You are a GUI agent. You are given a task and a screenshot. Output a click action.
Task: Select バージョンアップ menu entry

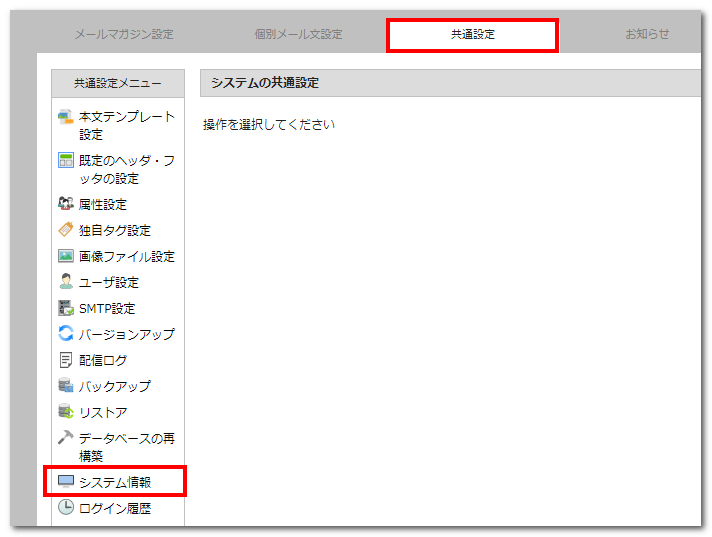(127, 335)
